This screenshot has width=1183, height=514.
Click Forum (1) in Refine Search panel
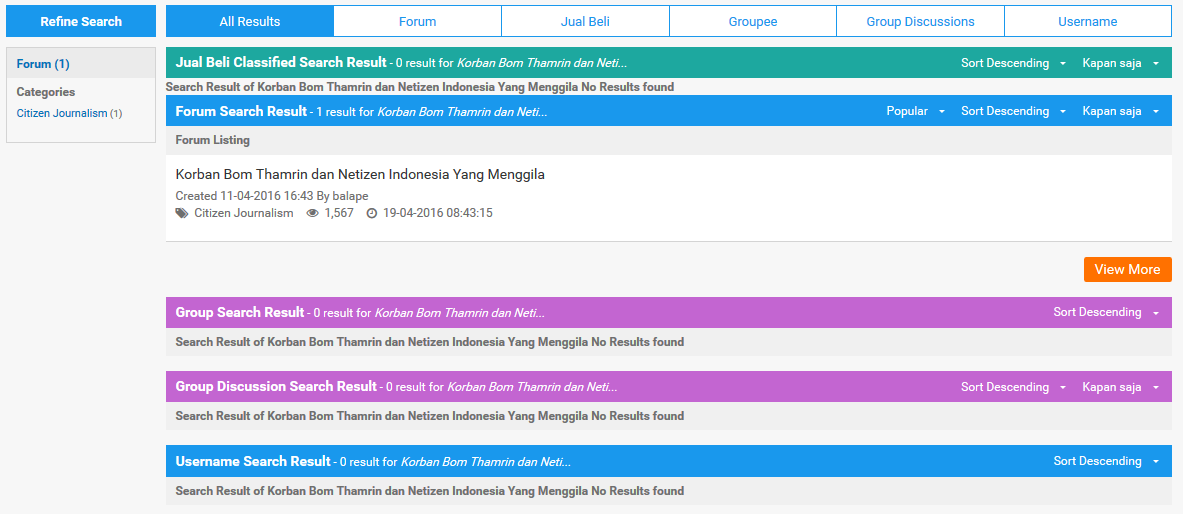click(43, 64)
